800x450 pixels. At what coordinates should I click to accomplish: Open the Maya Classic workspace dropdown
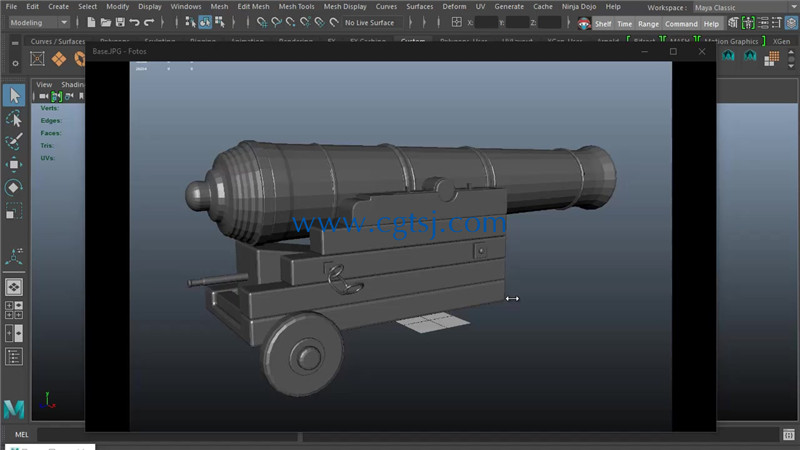745,8
